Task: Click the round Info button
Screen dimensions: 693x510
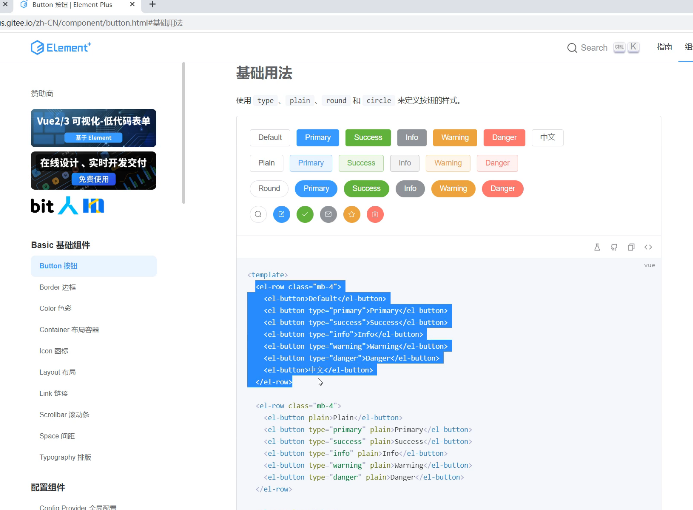Action: coord(410,189)
